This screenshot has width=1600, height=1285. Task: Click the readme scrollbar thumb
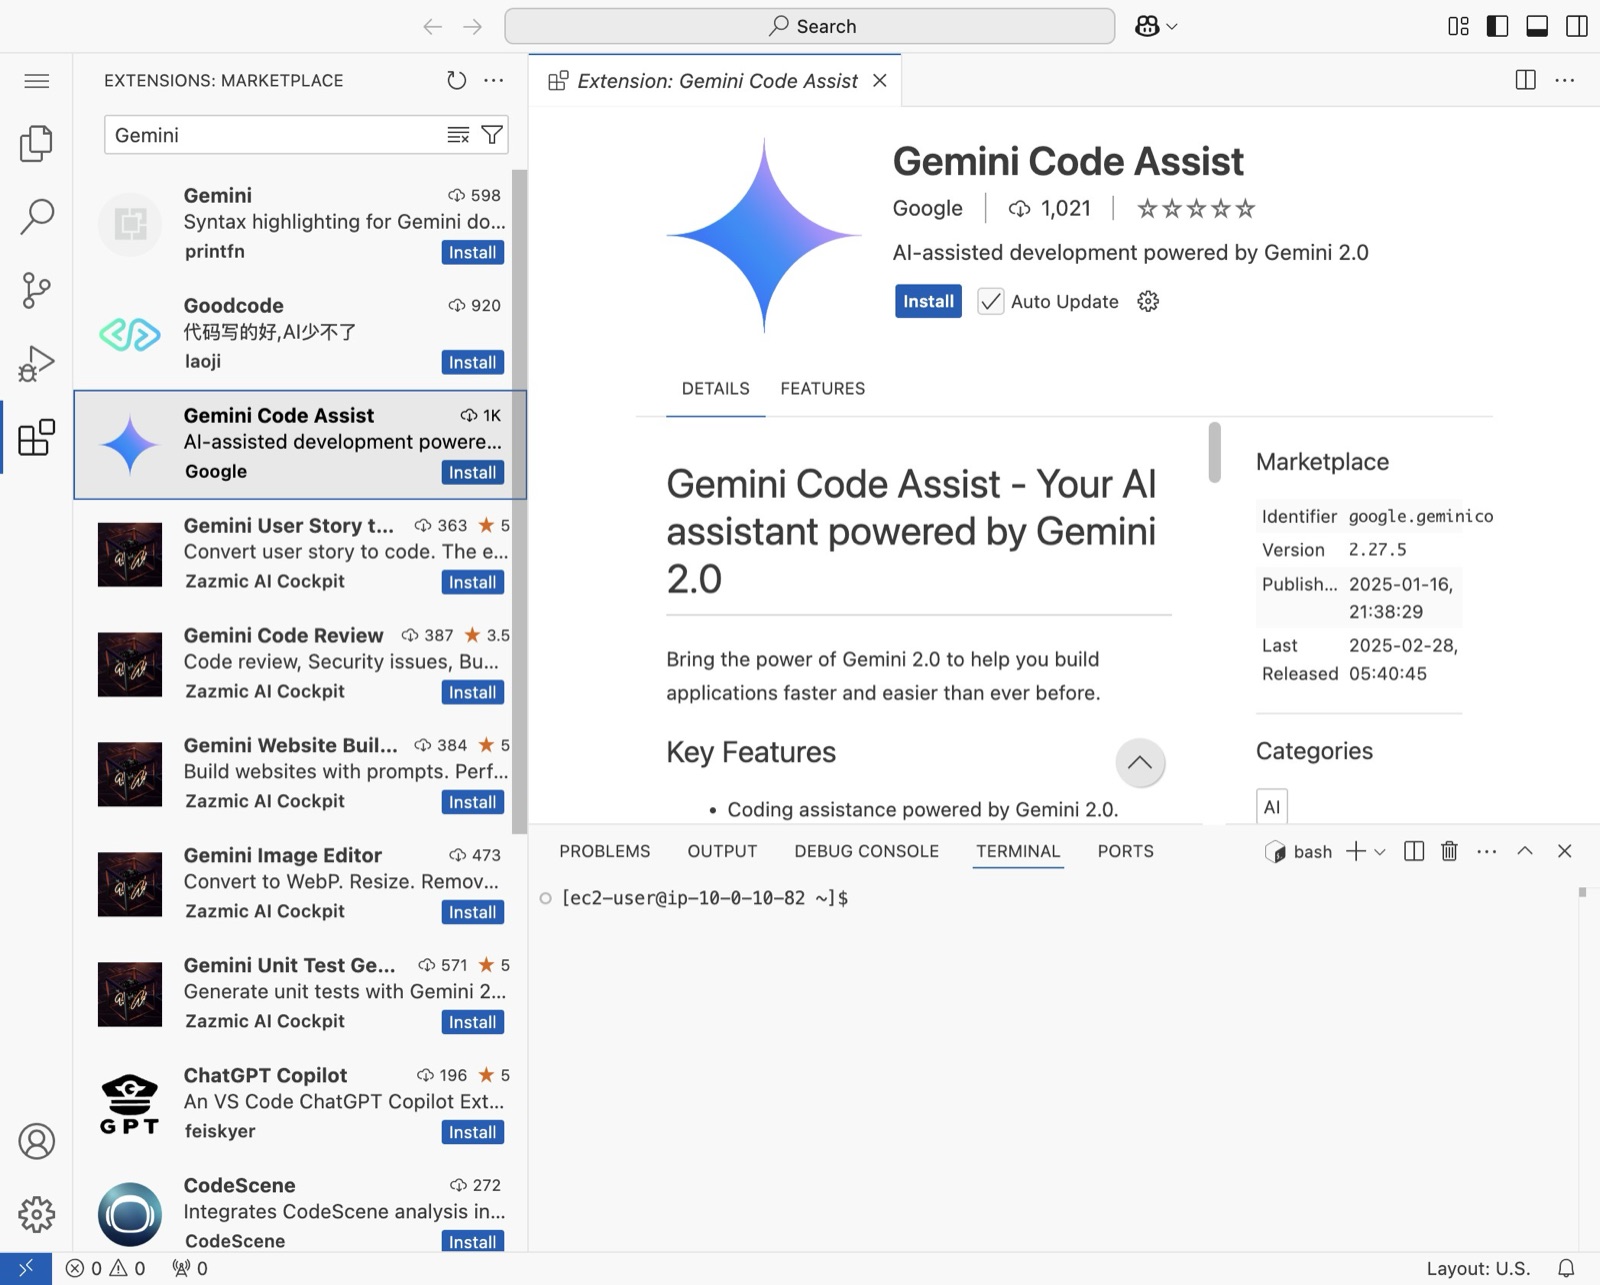[x=1214, y=452]
